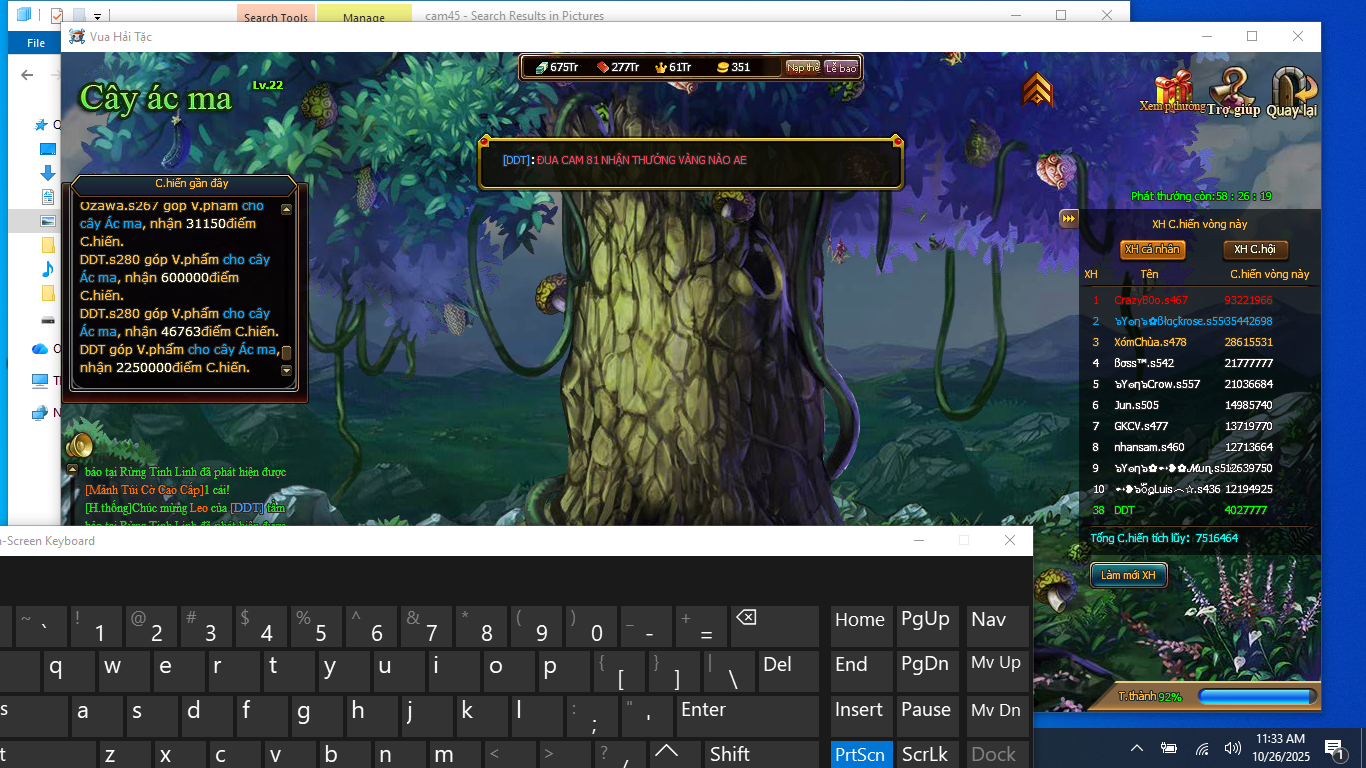Image resolution: width=1366 pixels, height=768 pixels.
Task: Click the scrollbar thumb in C.hiến gần đây panel
Action: pyautogui.click(x=287, y=352)
